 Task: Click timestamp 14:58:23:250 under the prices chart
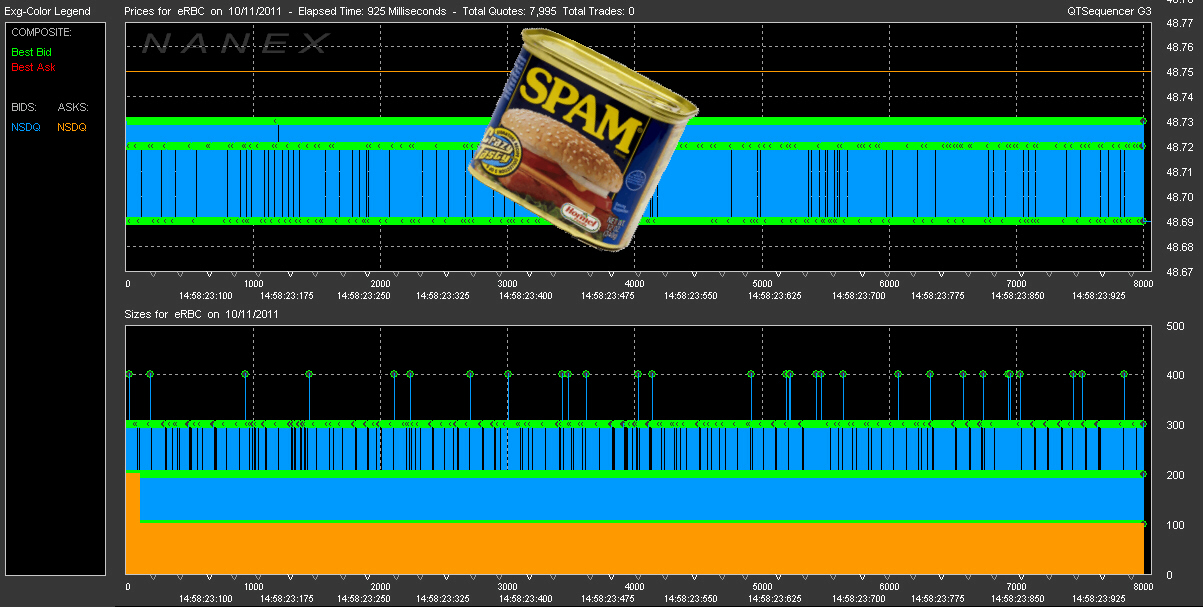pyautogui.click(x=364, y=296)
